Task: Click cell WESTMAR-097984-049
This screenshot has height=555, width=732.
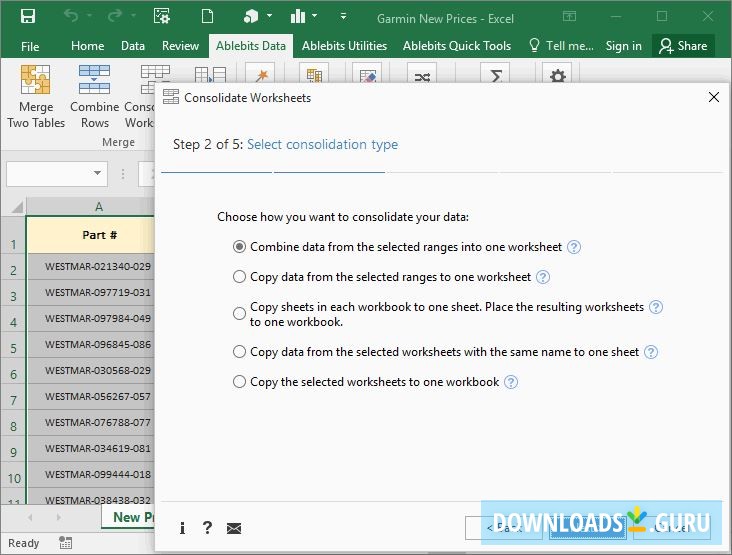Action: pos(91,318)
